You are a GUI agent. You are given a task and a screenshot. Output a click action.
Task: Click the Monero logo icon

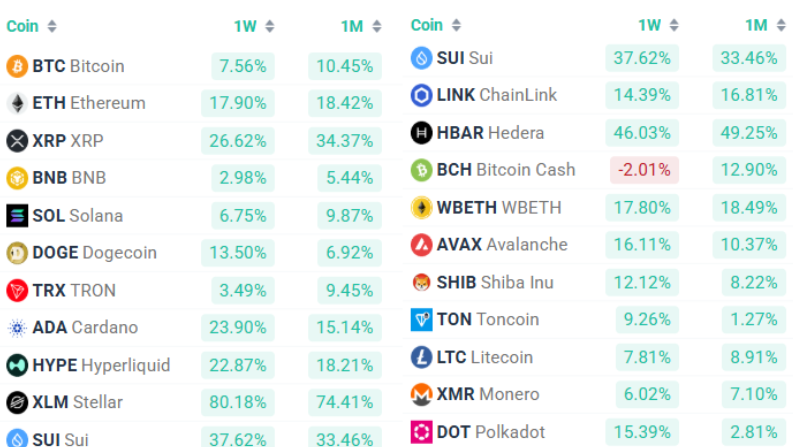tap(421, 394)
